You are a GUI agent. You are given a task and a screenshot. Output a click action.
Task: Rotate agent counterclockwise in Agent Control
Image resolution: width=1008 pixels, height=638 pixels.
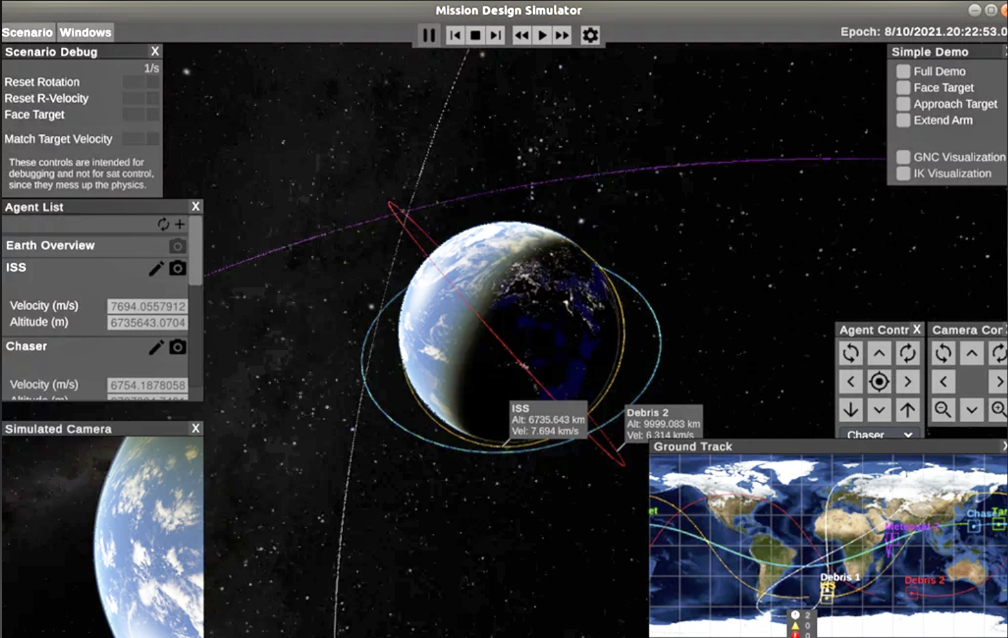pos(850,353)
